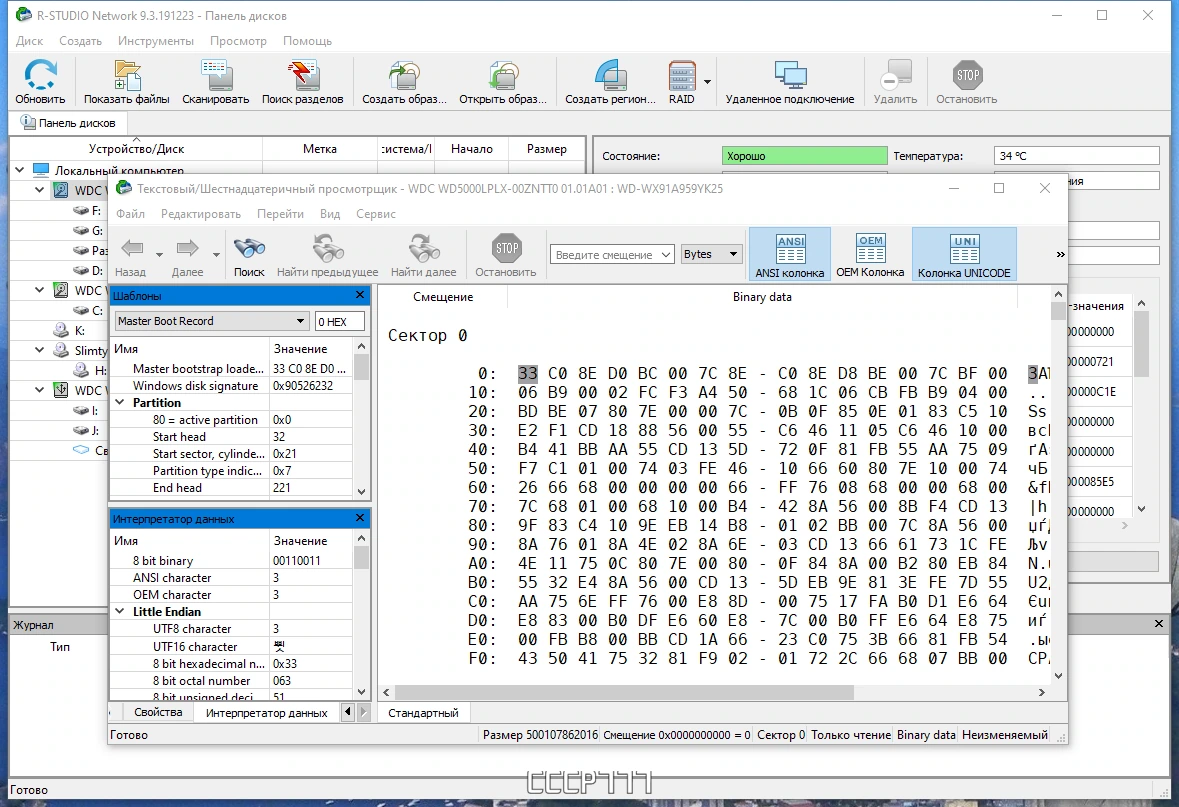Switch to Интерпретатор данных bottom tab
The width and height of the screenshot is (1179, 807).
tap(266, 712)
